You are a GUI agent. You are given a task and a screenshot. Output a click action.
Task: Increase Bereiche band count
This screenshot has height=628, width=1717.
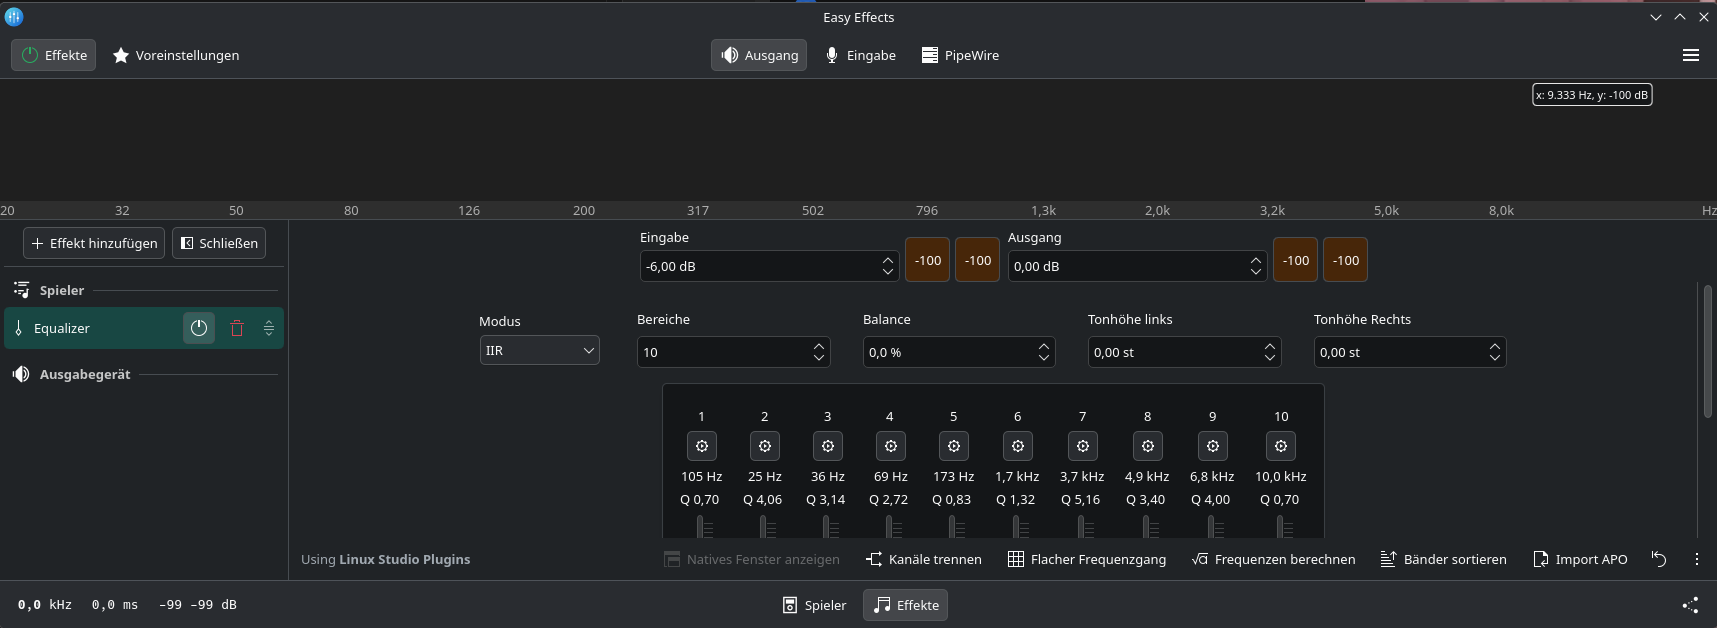click(819, 347)
